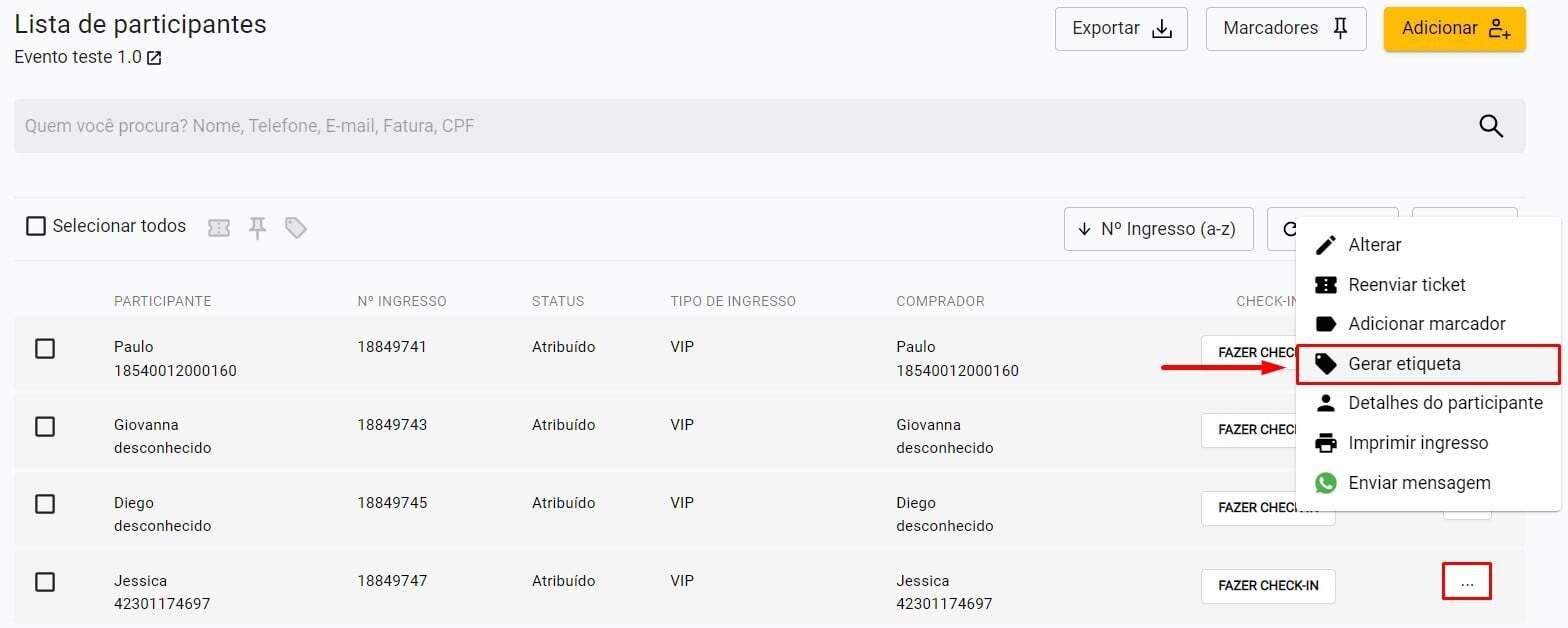Click the tag label icon in bulk toolbar
The height and width of the screenshot is (628, 1568).
click(295, 228)
